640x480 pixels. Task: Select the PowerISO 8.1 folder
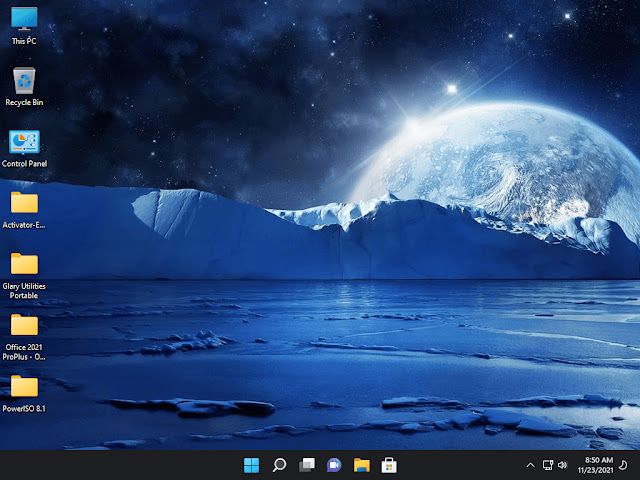pyautogui.click(x=24, y=393)
